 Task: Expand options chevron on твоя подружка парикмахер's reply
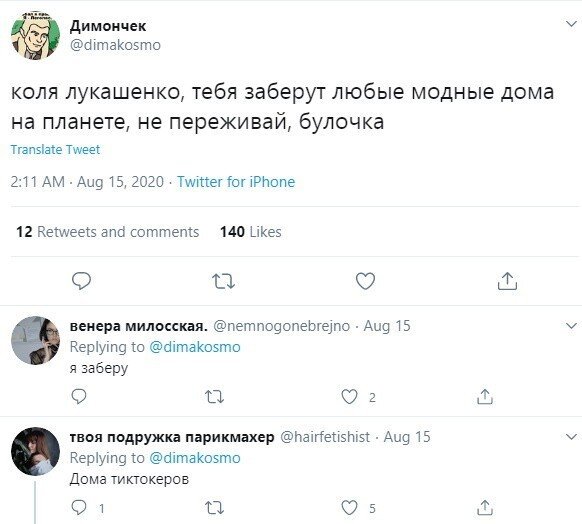[571, 437]
